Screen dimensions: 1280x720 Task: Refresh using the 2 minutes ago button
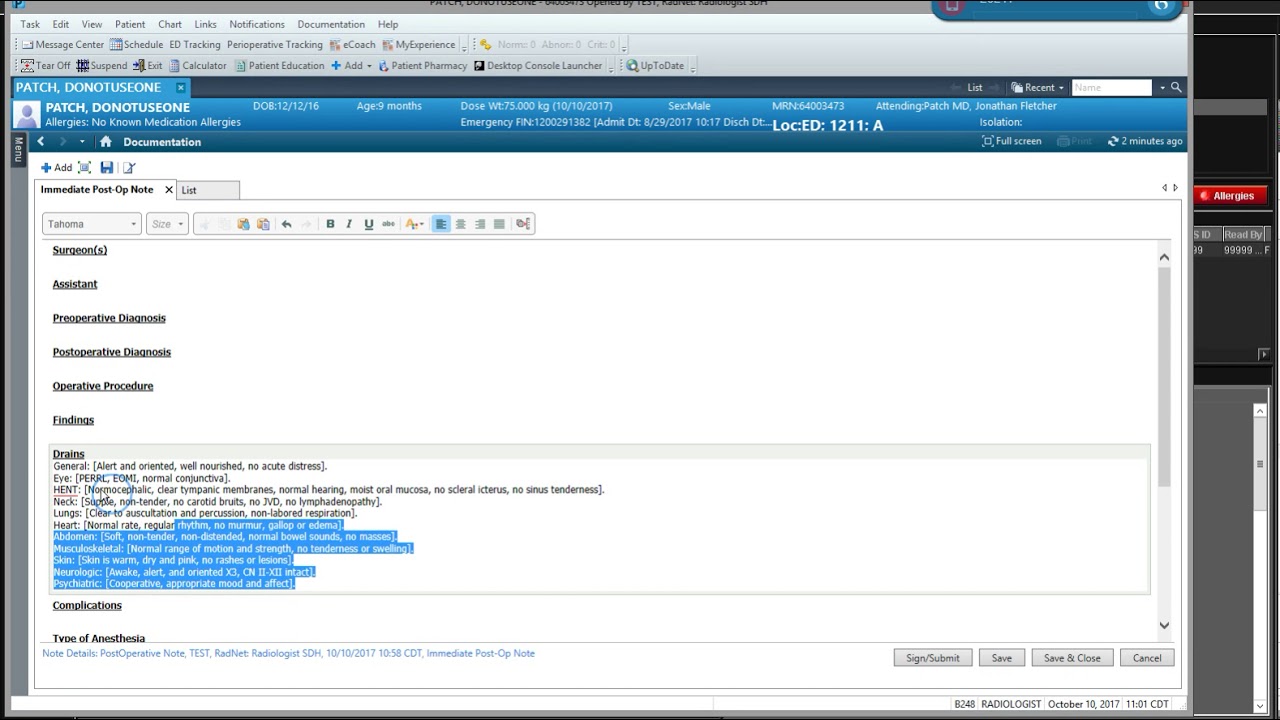pyautogui.click(x=1145, y=142)
